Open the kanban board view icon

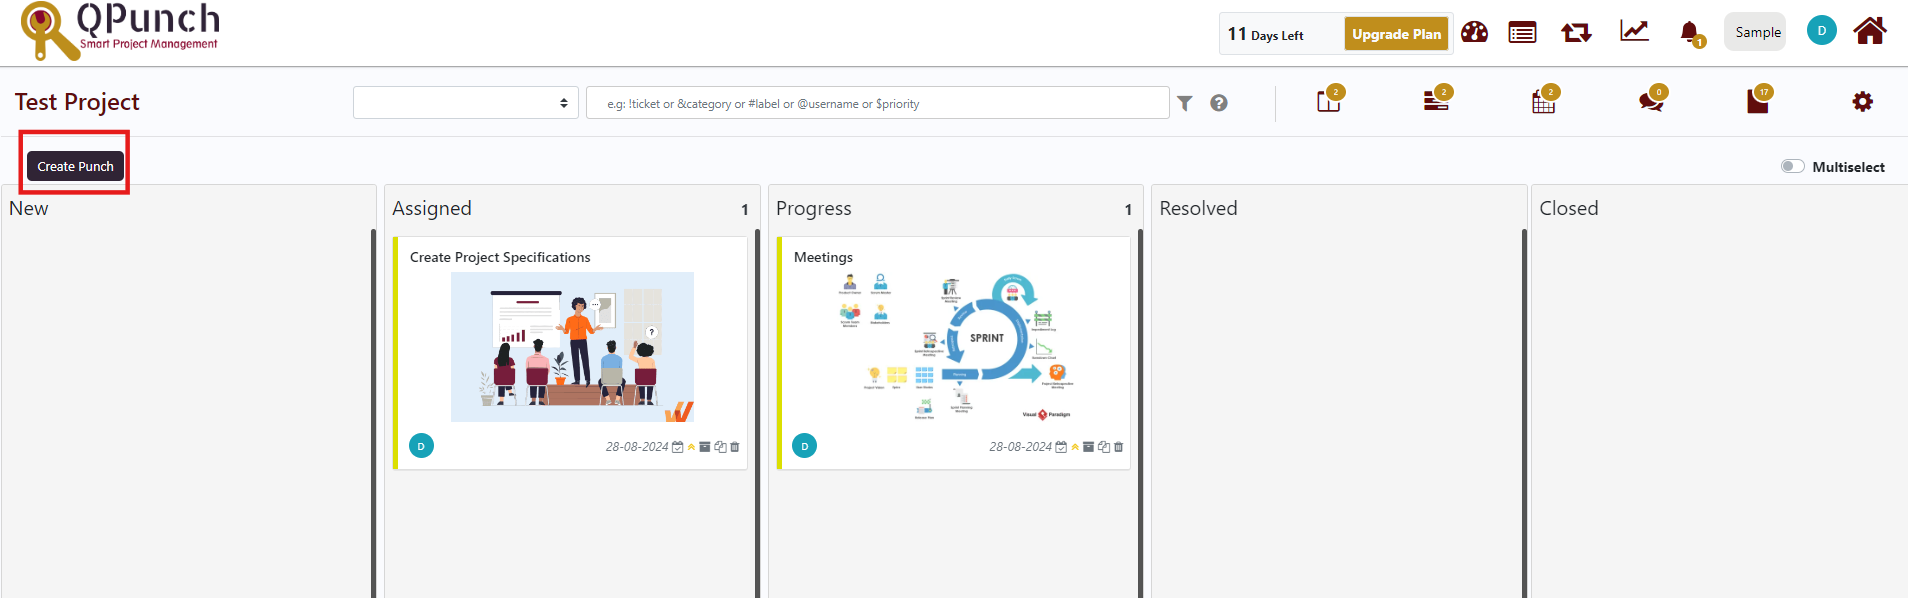1328,102
